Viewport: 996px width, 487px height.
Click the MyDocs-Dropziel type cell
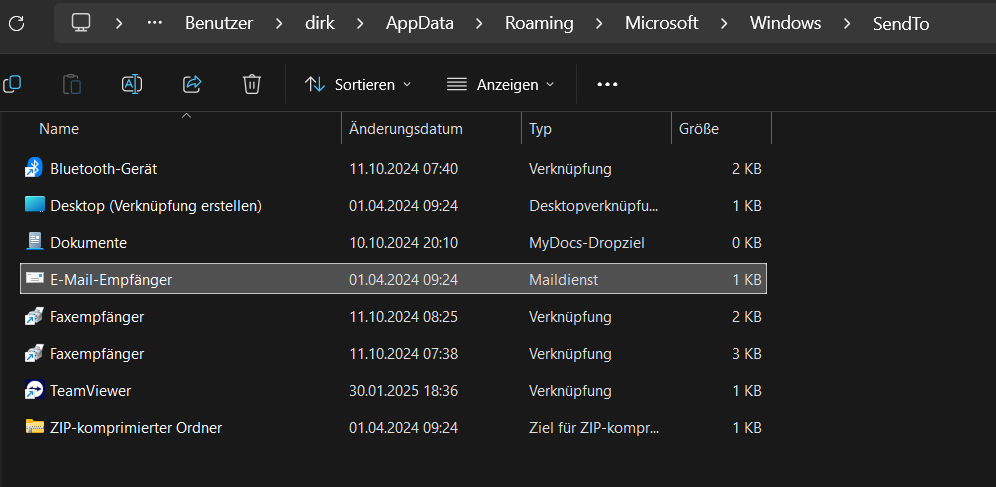pos(586,243)
